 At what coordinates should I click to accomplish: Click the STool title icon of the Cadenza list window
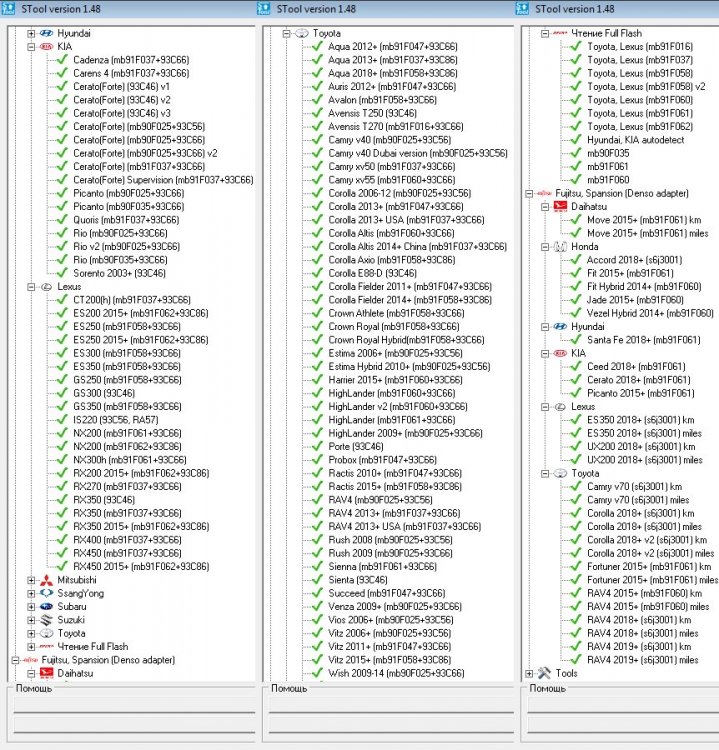tap(8, 9)
